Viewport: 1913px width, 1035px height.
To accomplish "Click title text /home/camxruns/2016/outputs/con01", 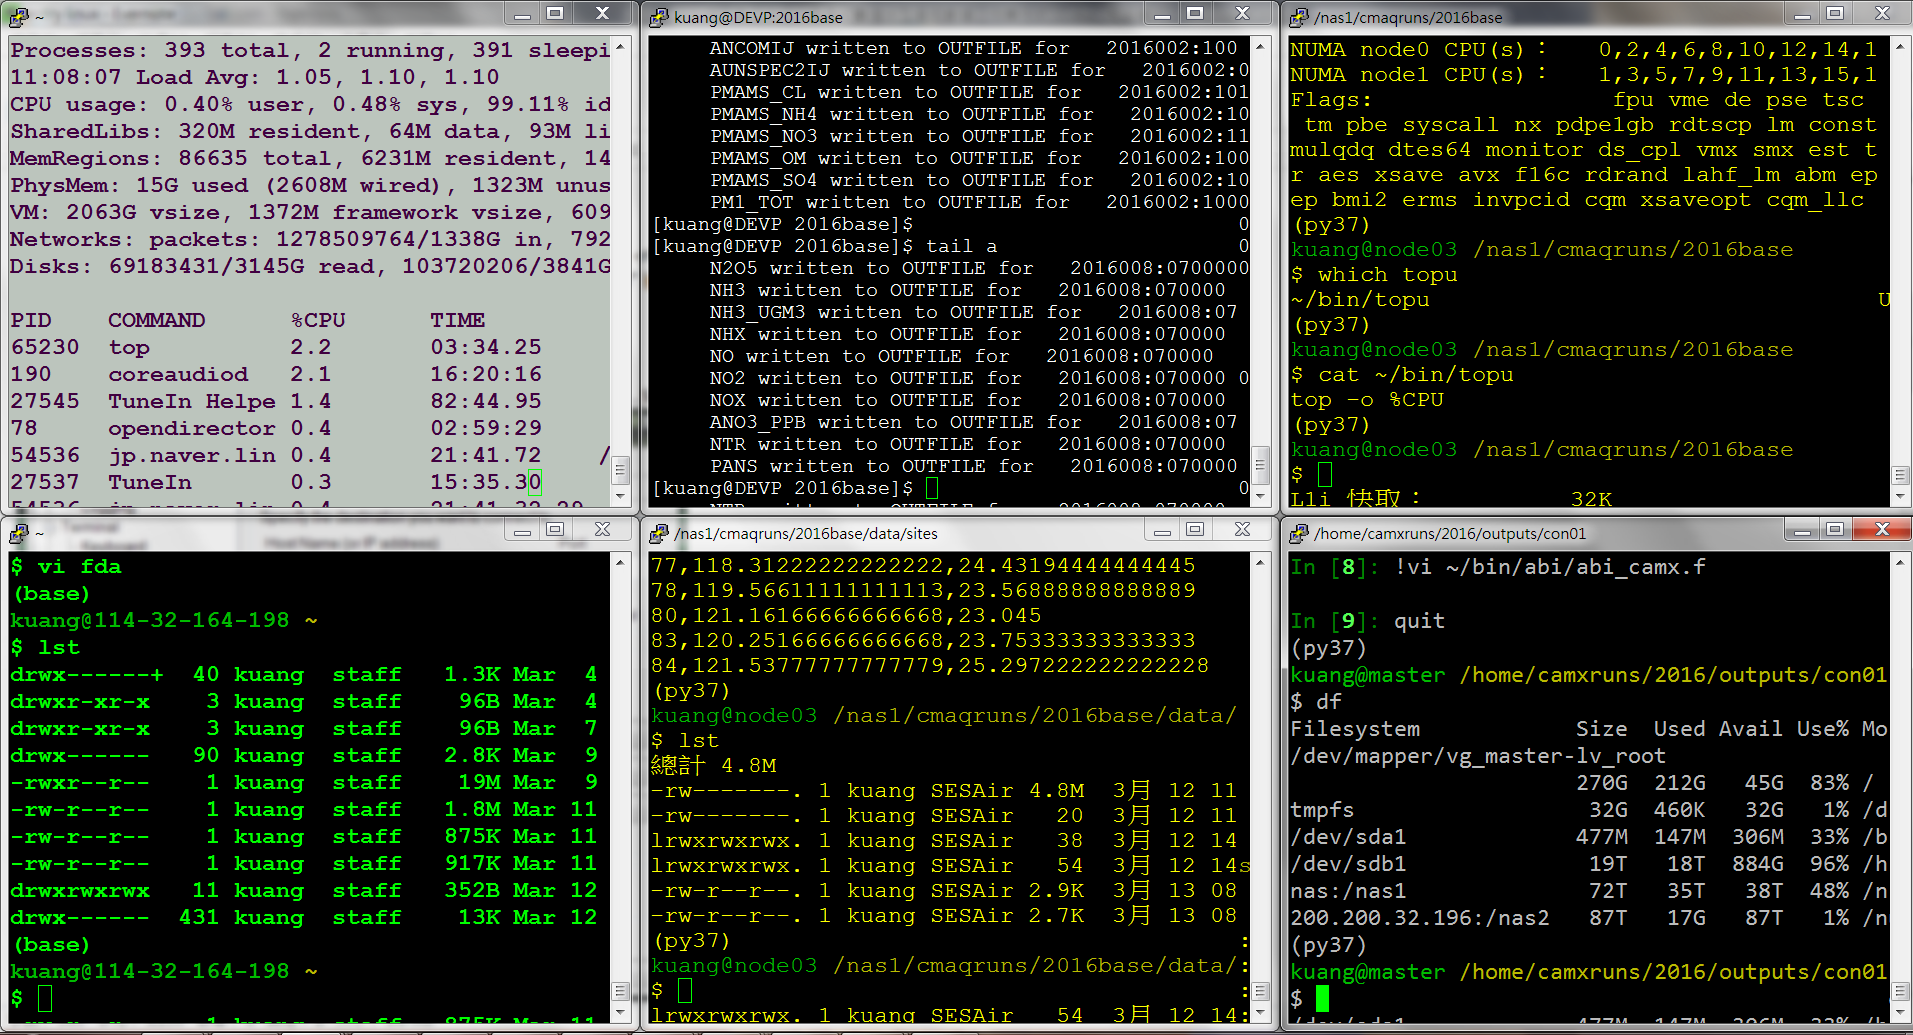I will pos(1450,533).
